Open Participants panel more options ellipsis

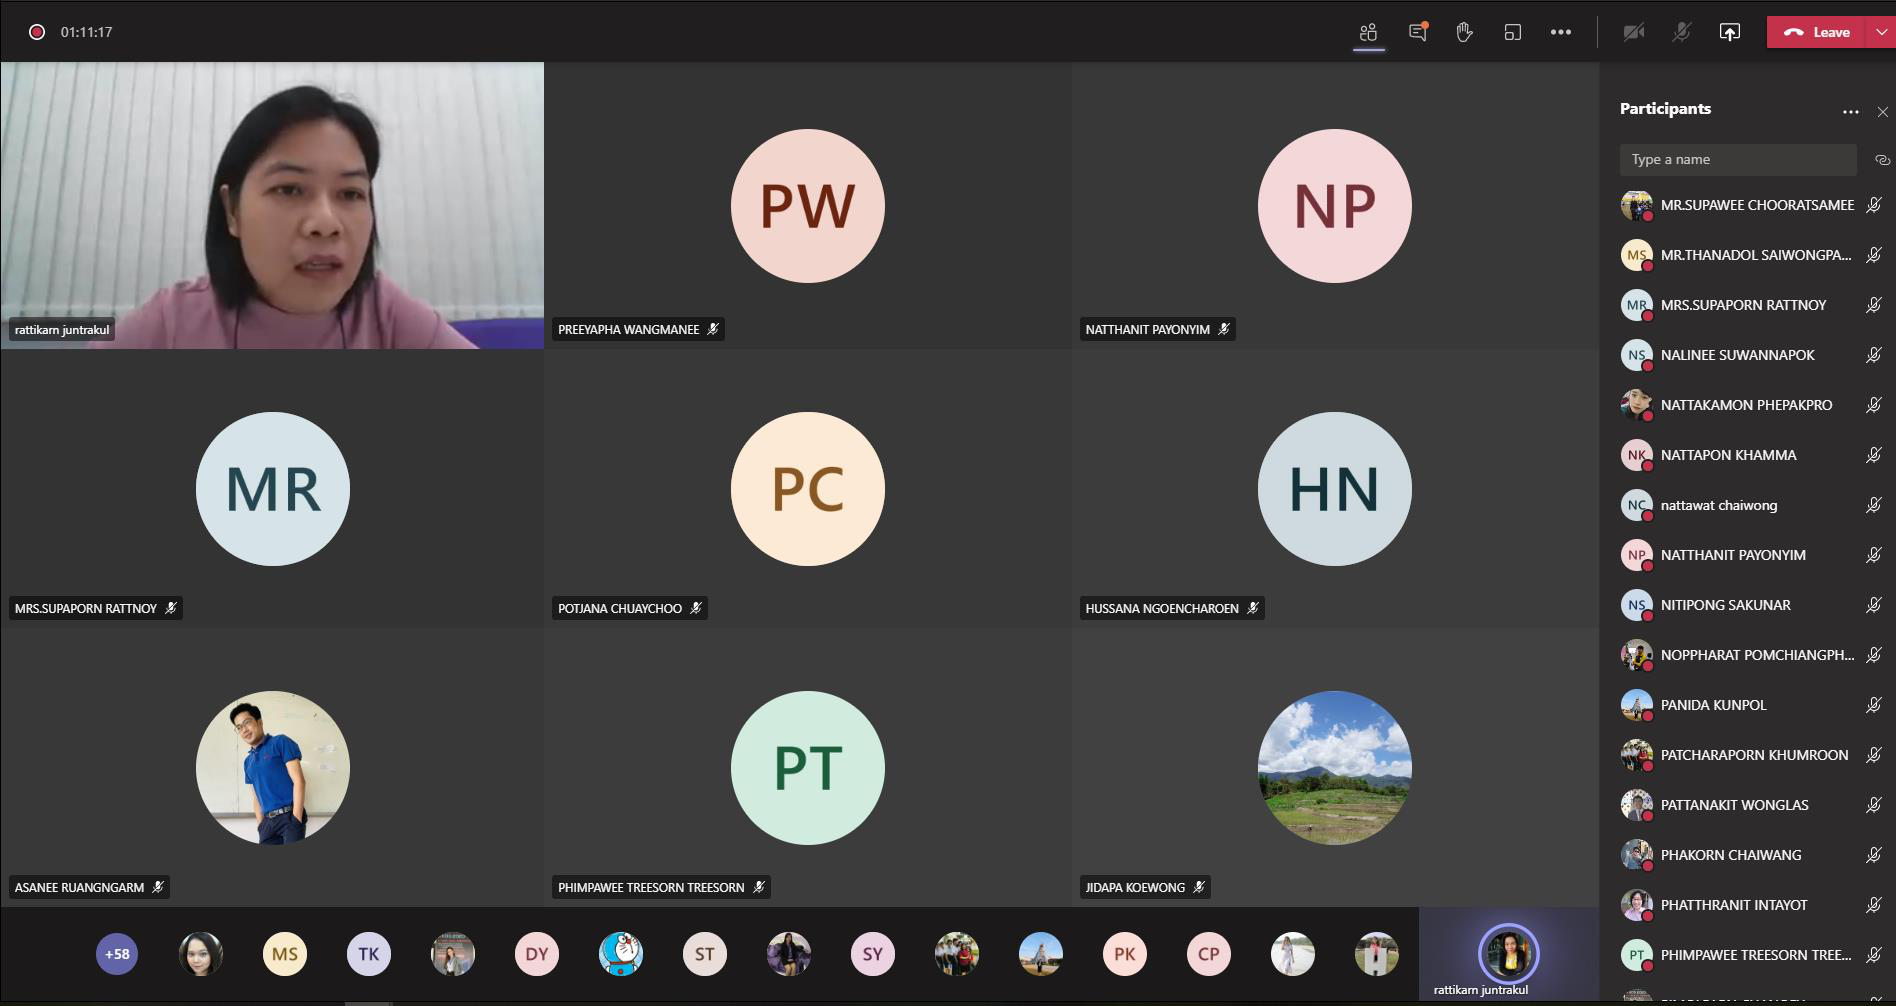click(x=1851, y=112)
